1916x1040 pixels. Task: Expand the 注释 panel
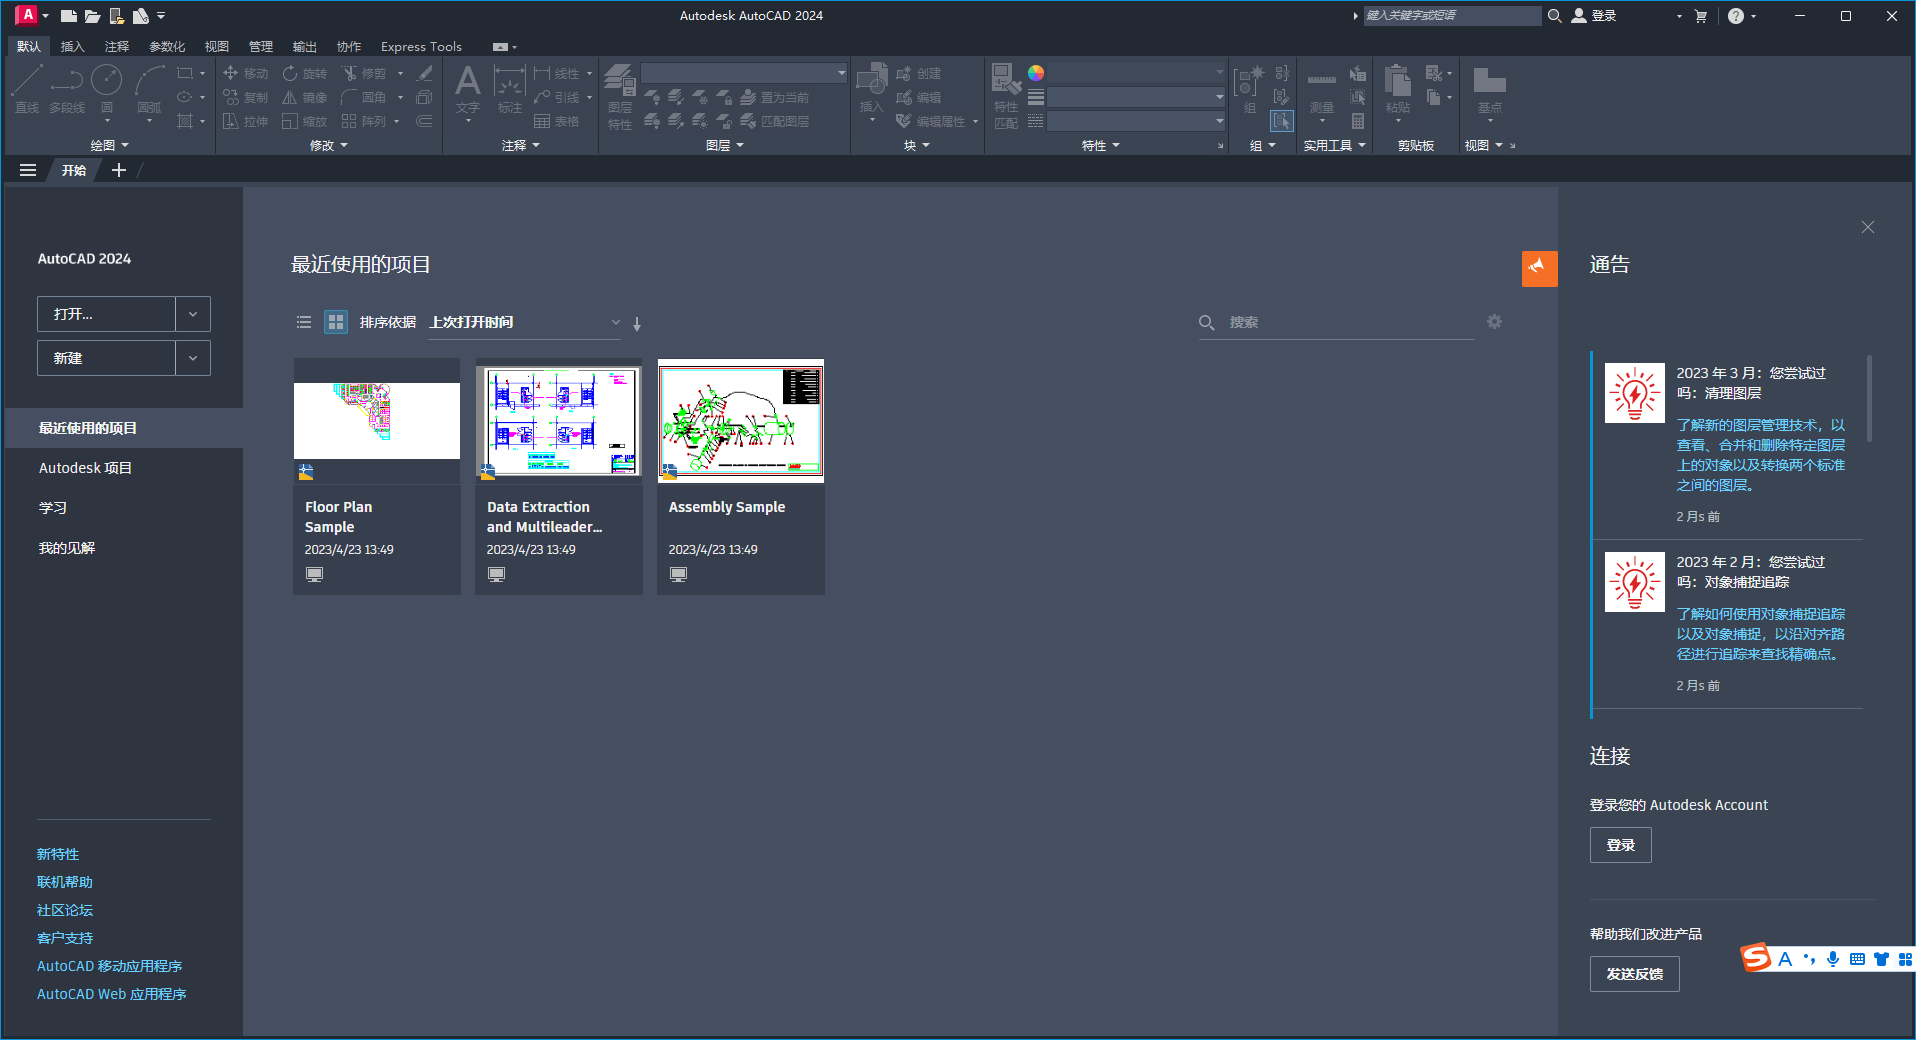521,145
